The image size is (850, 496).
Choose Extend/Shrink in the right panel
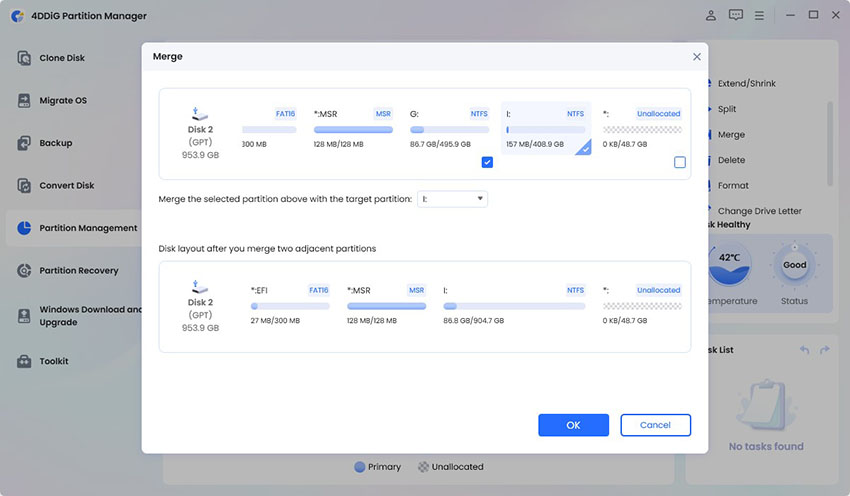tap(746, 83)
